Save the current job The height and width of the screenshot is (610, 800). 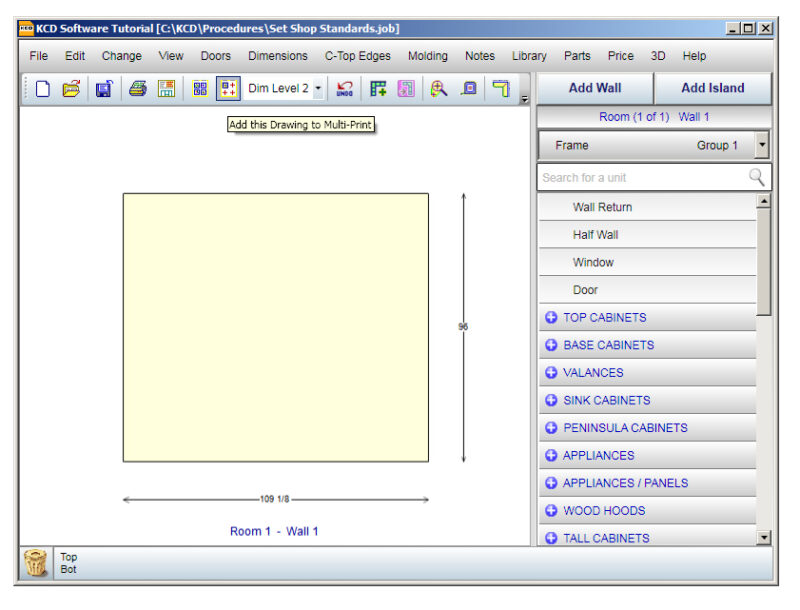(104, 89)
